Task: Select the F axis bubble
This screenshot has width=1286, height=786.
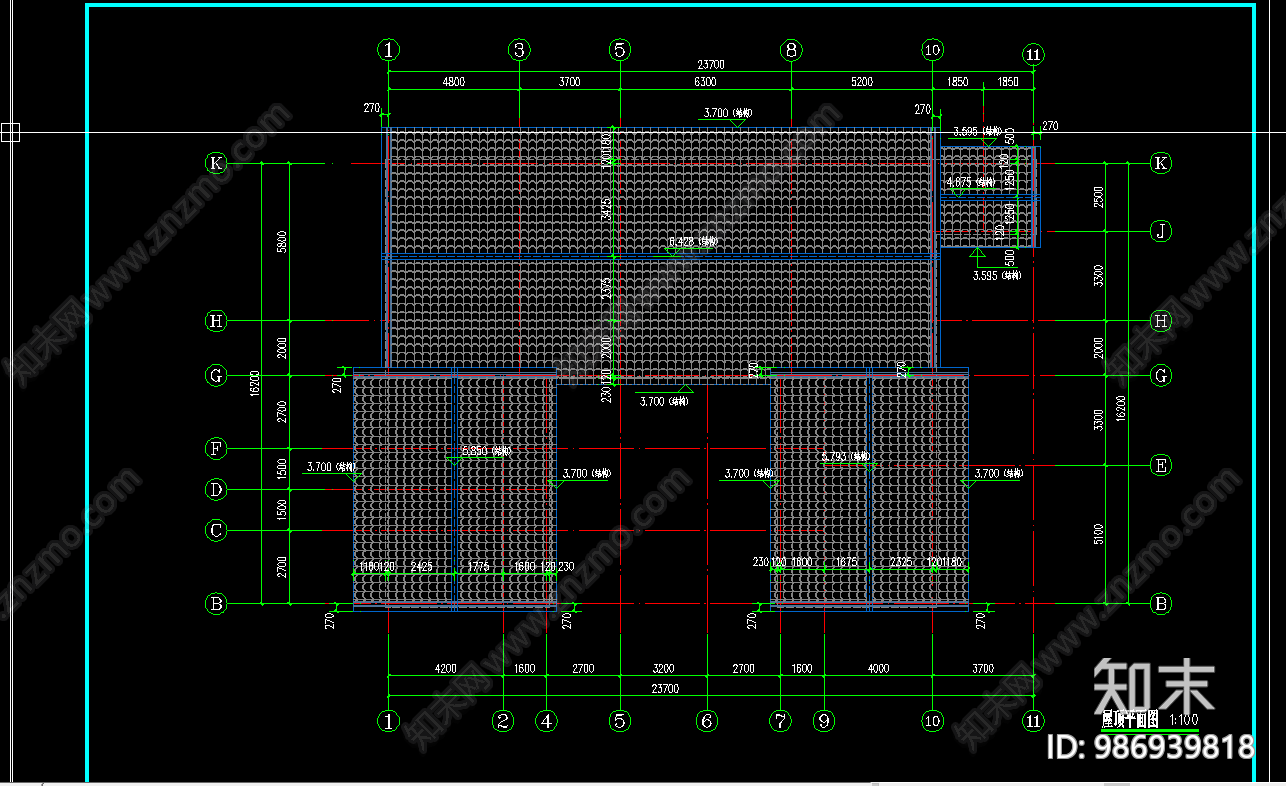Action: pyautogui.click(x=216, y=449)
